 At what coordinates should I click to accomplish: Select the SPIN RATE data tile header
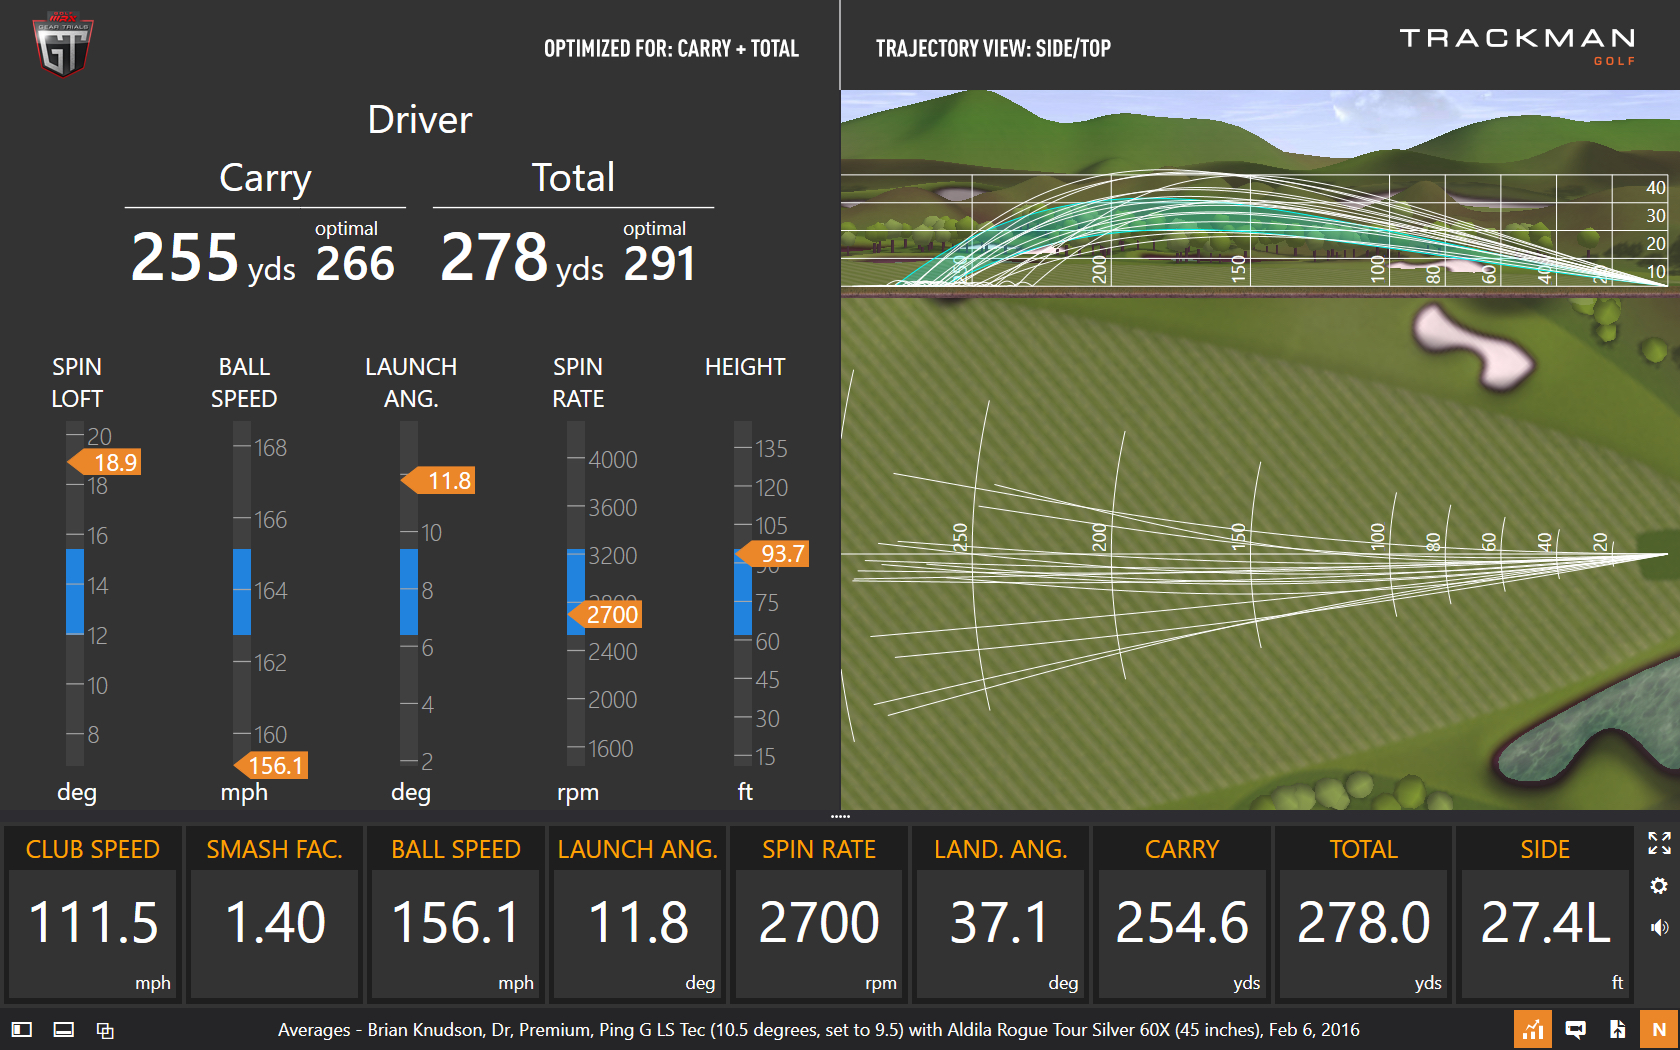pos(819,849)
